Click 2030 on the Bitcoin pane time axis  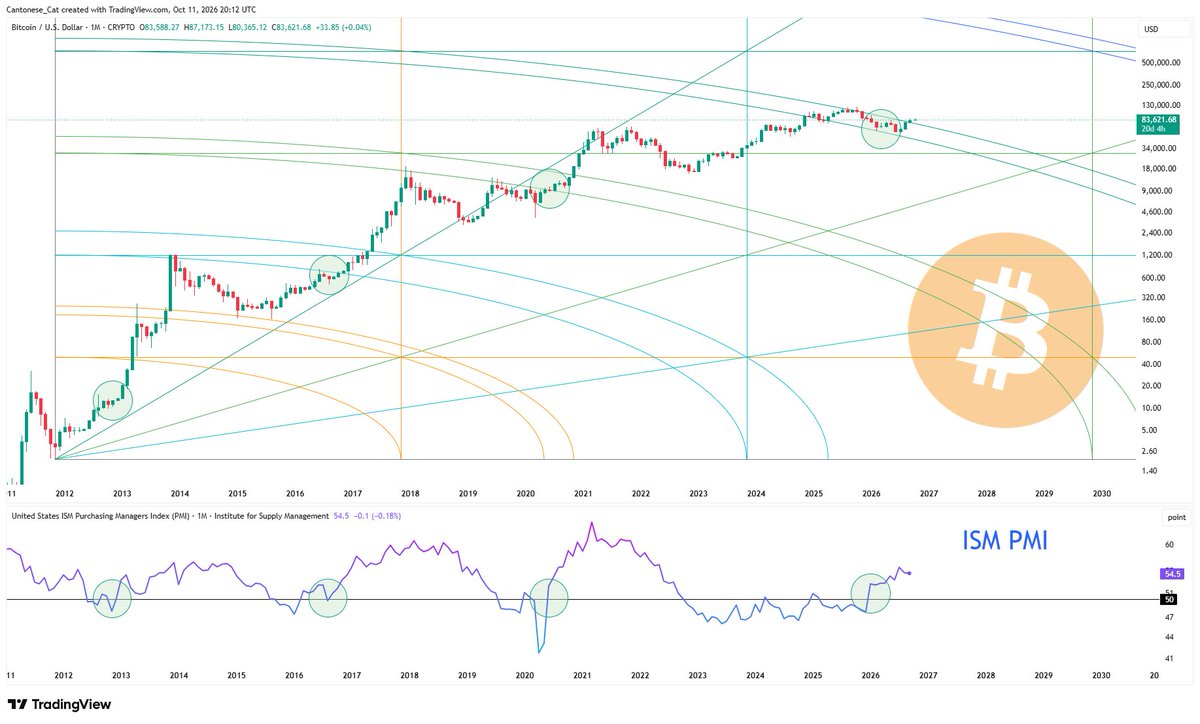pyautogui.click(x=1102, y=494)
